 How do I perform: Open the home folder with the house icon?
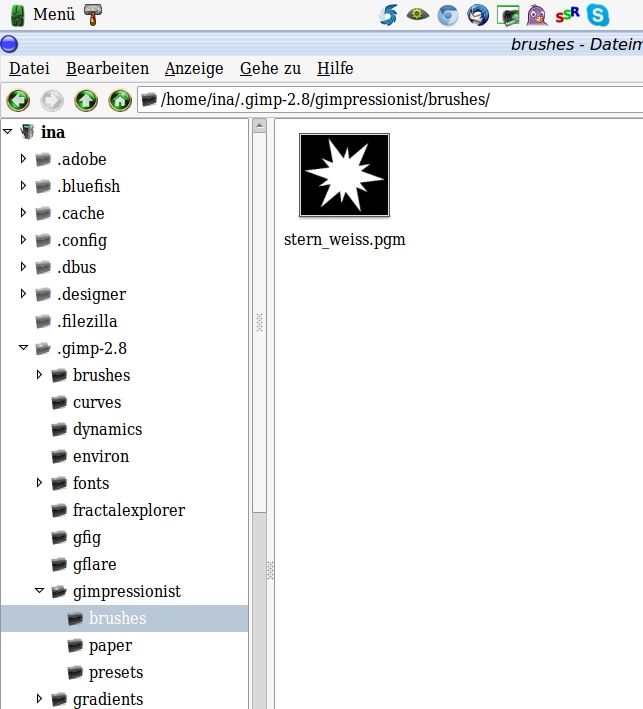point(120,100)
